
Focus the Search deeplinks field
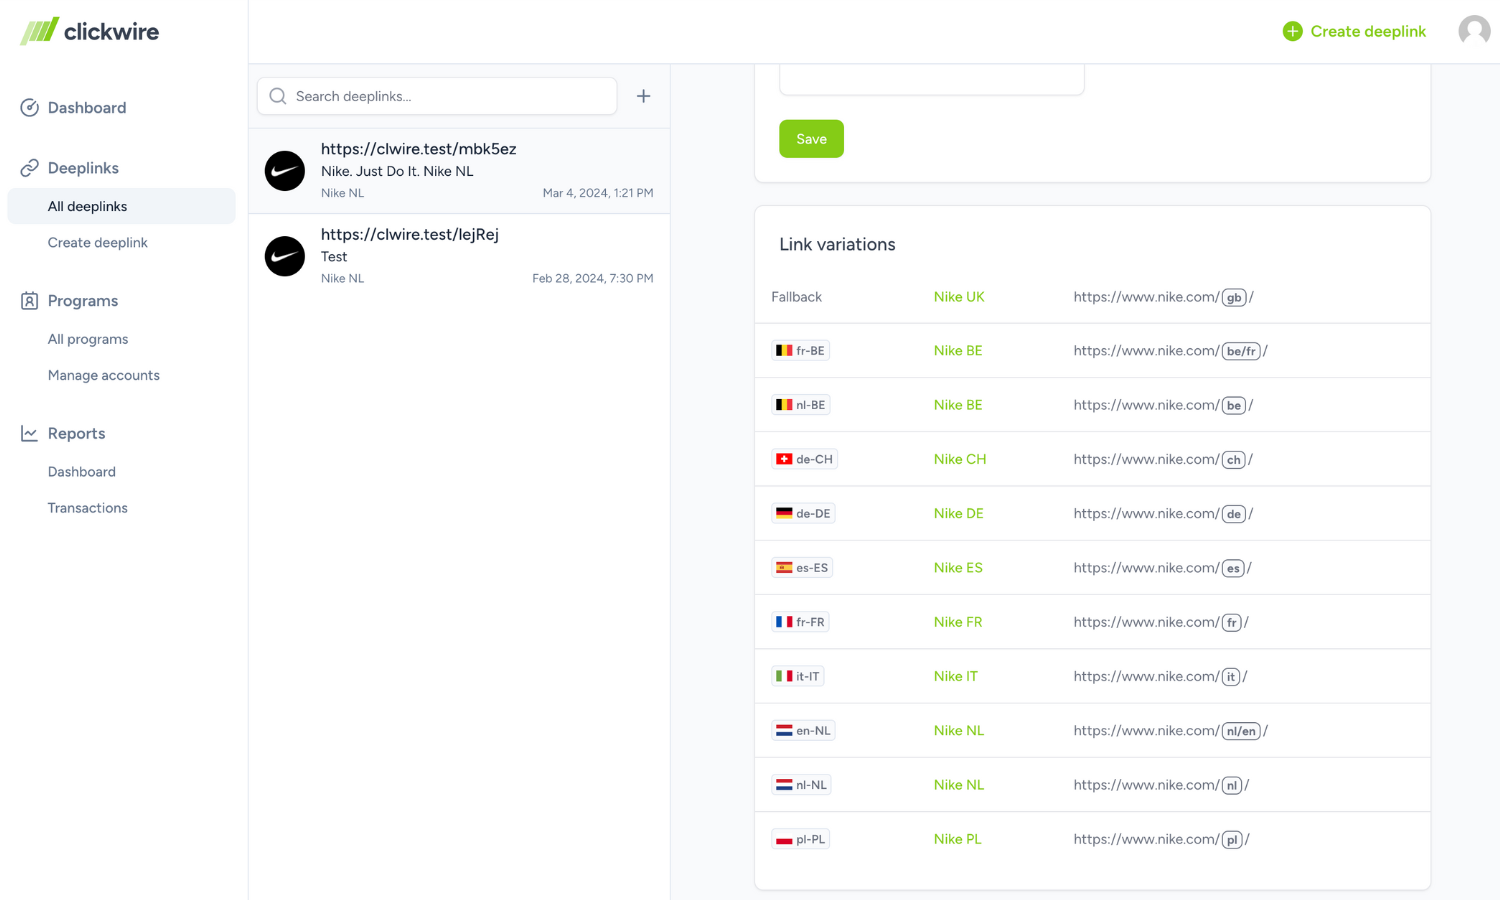click(437, 96)
